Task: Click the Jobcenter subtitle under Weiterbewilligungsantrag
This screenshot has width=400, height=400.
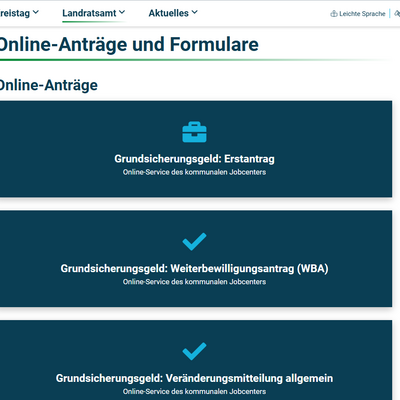Action: [x=194, y=282]
